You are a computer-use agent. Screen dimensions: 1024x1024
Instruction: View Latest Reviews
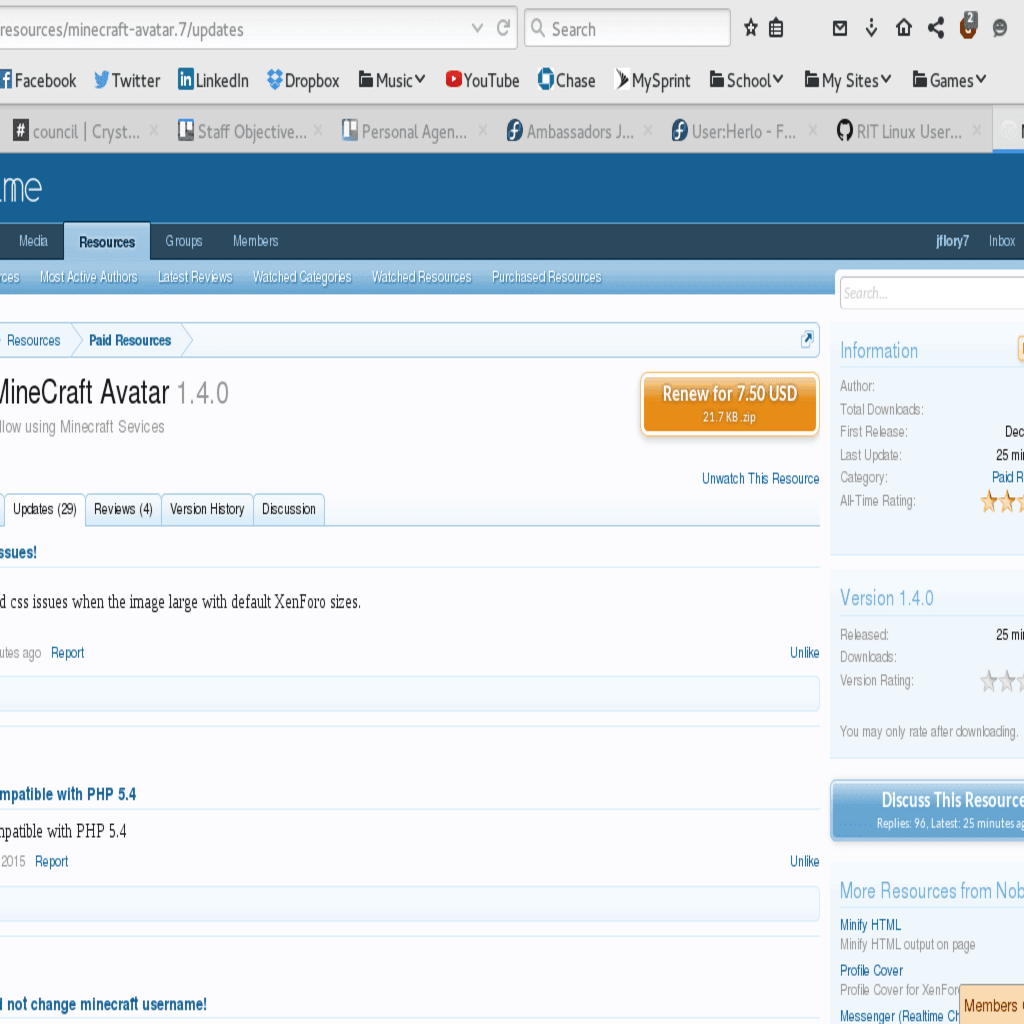tap(195, 277)
